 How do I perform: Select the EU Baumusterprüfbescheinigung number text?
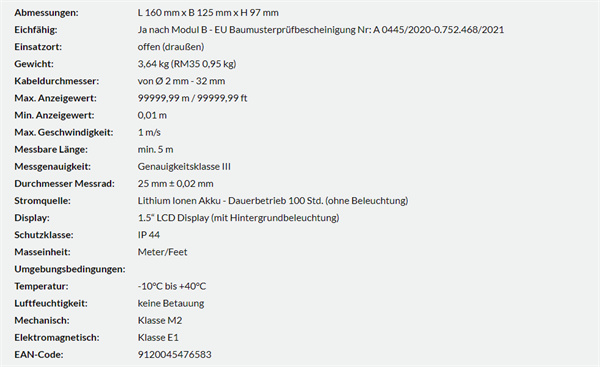[439, 30]
